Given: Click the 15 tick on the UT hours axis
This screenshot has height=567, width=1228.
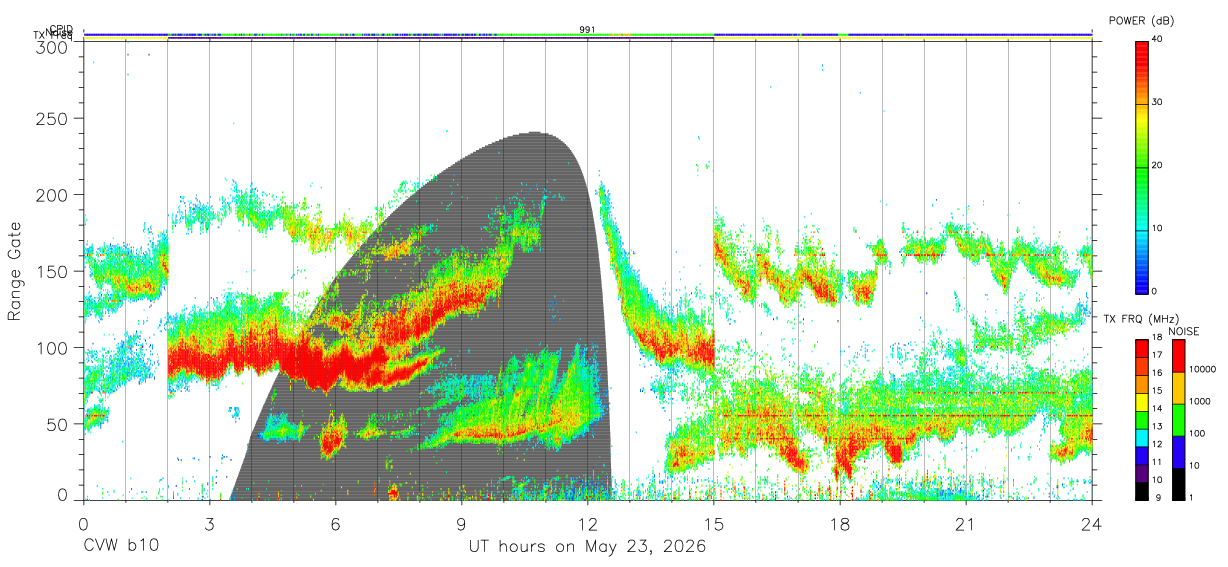Looking at the screenshot, I should tap(713, 524).
